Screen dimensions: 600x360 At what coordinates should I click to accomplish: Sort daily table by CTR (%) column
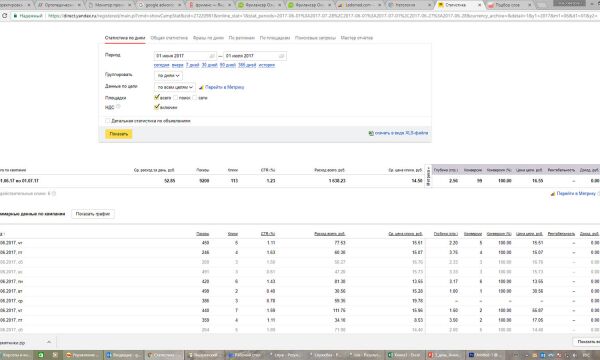[x=268, y=234]
